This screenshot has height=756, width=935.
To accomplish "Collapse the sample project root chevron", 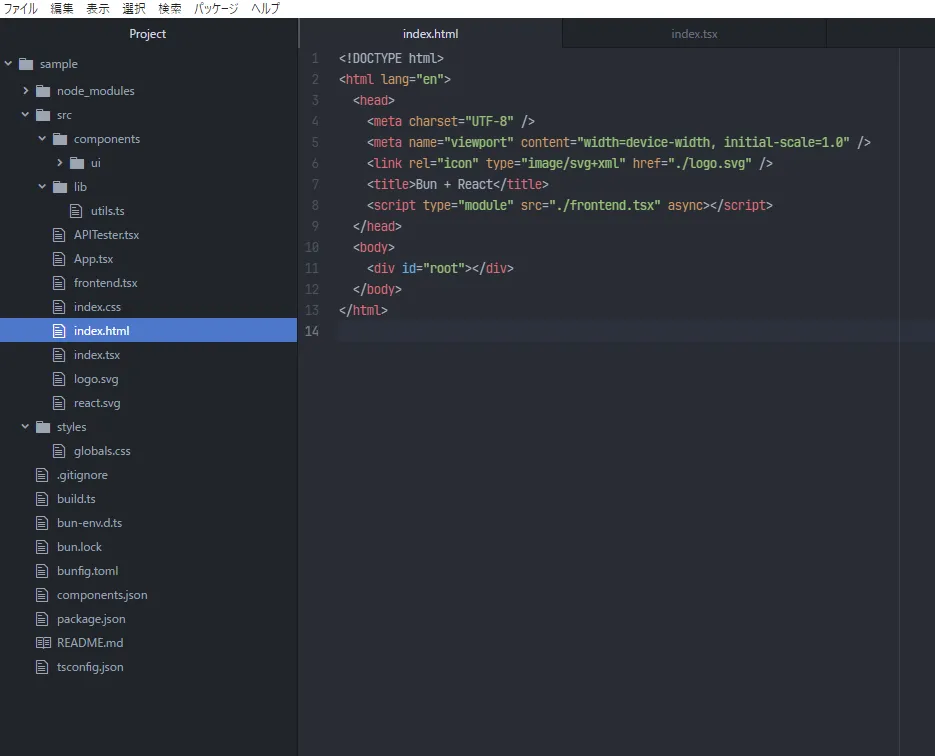I will (x=8, y=63).
